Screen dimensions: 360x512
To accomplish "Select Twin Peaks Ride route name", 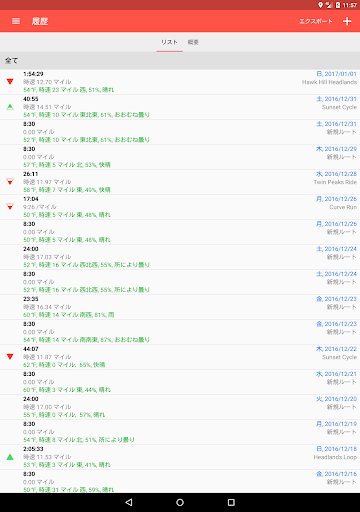I will [335, 182].
